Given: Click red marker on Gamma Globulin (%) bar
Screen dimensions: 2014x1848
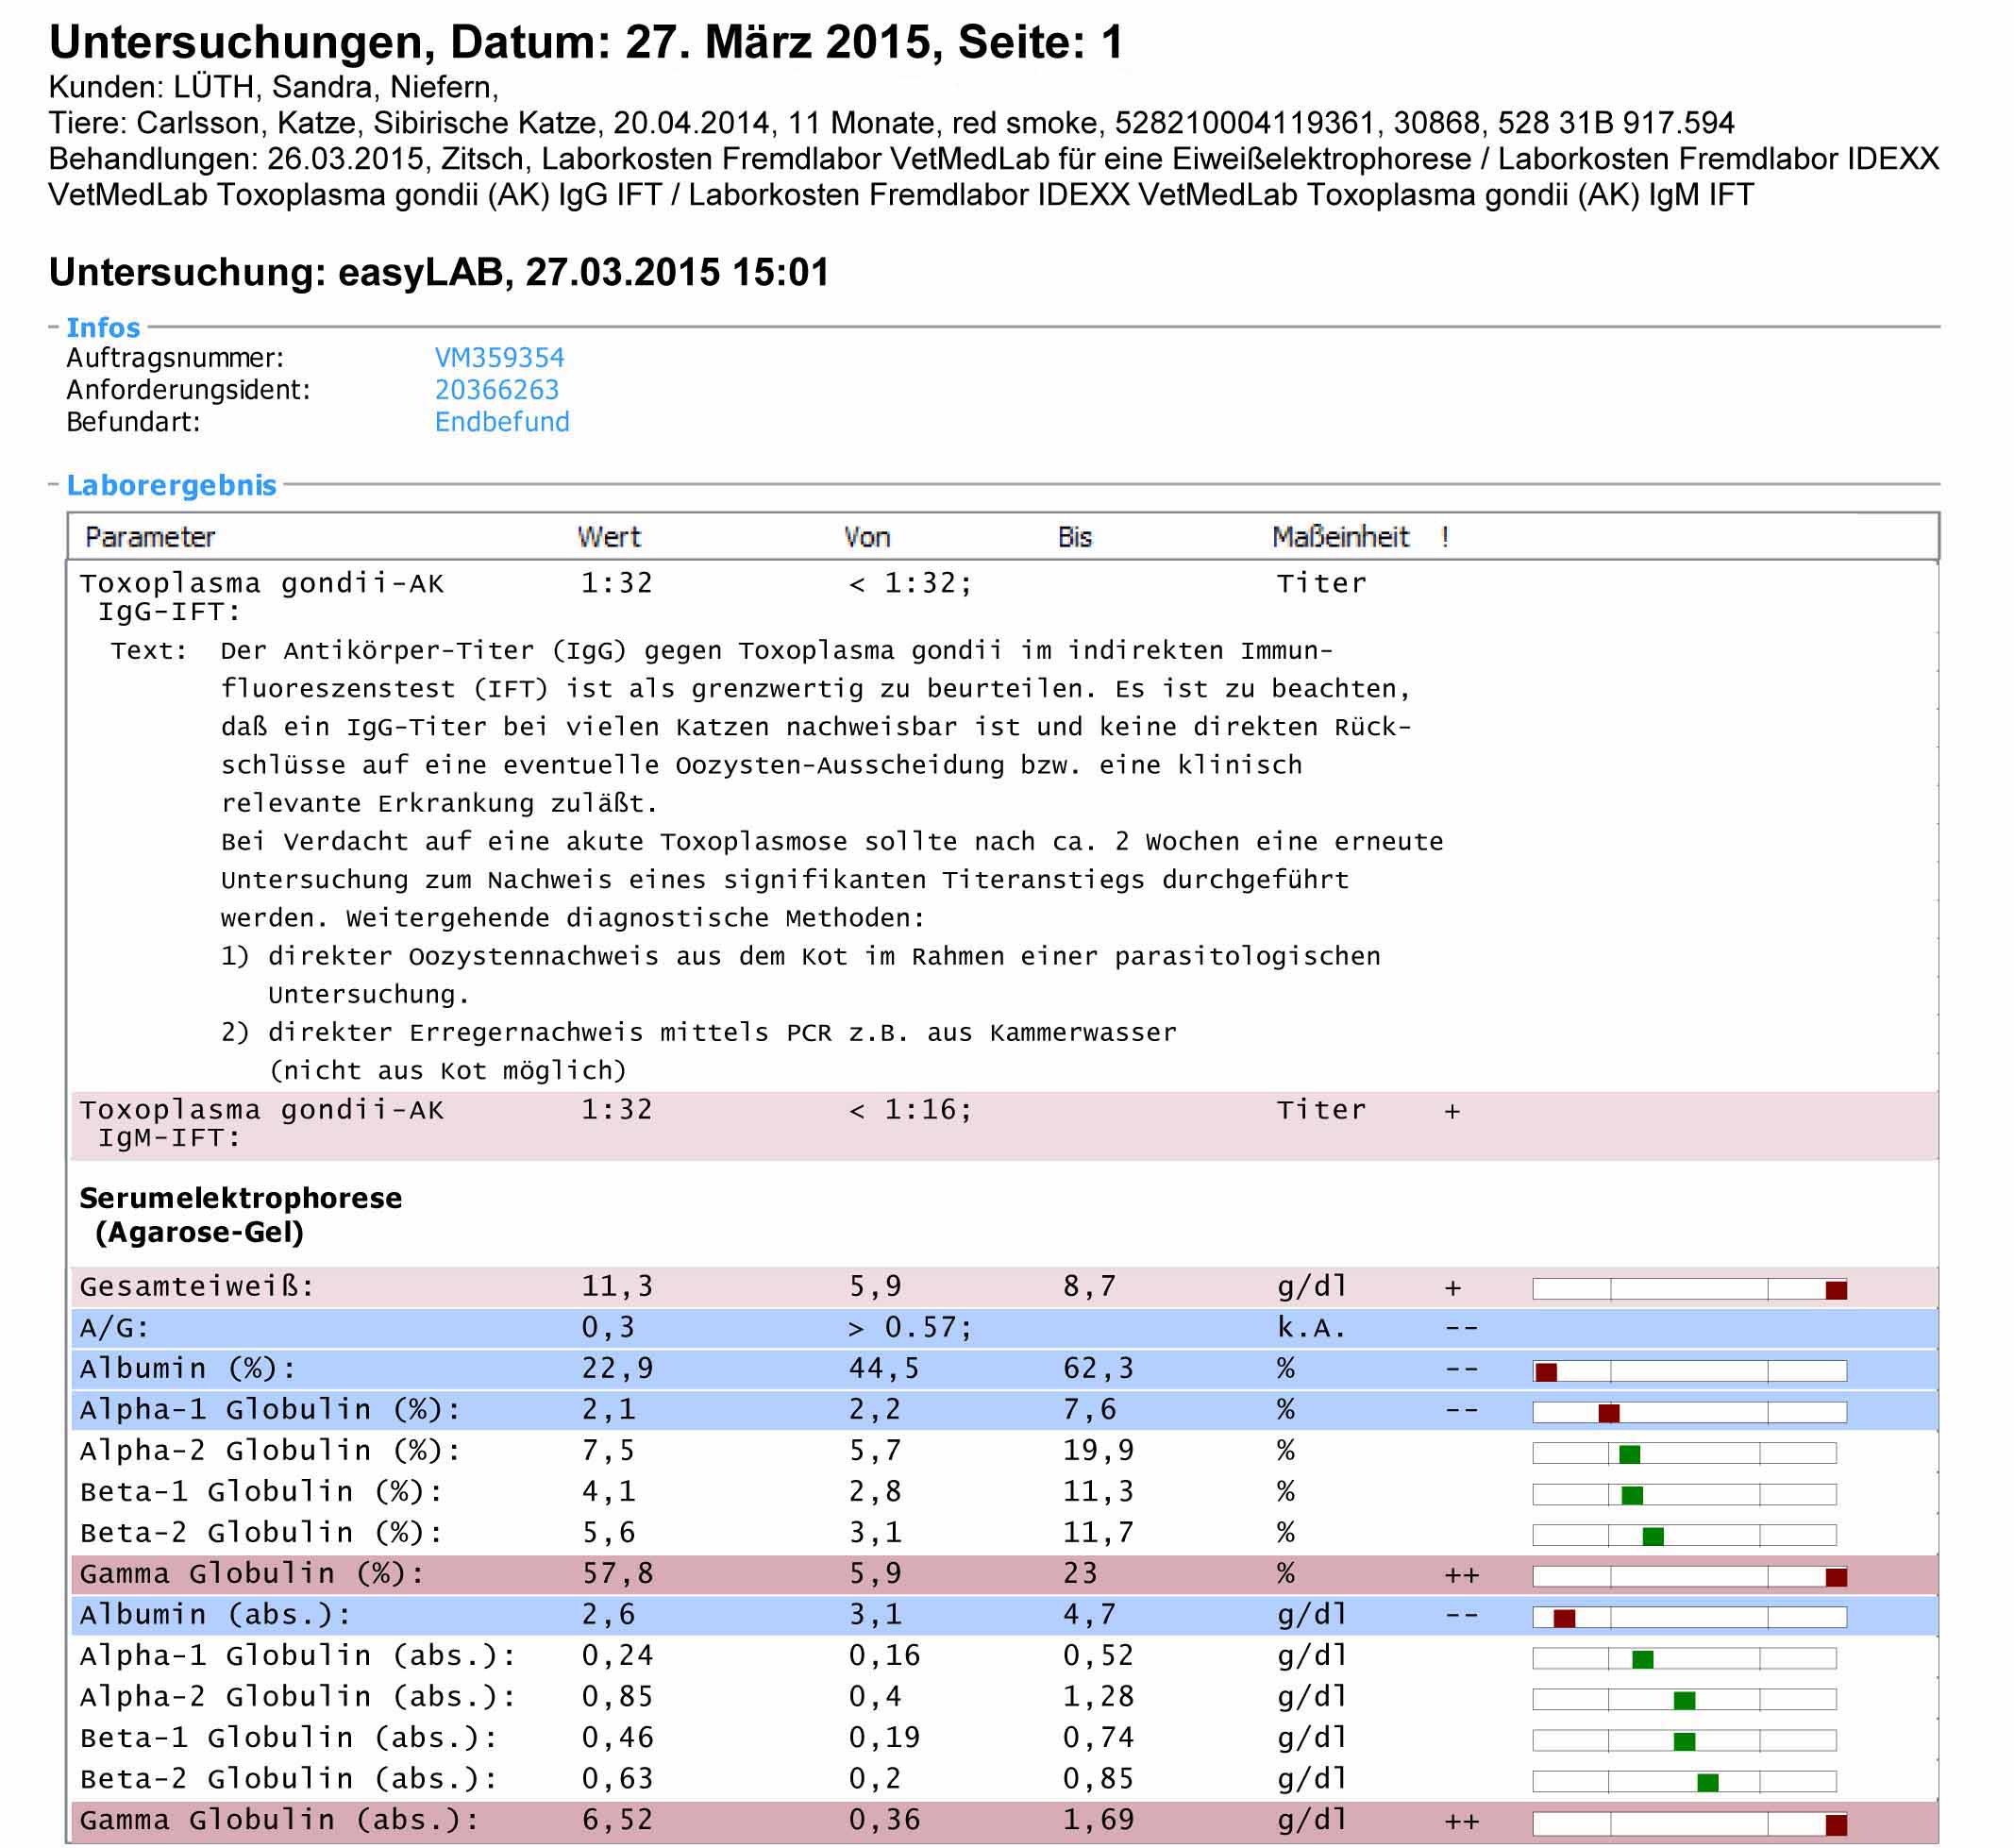Looking at the screenshot, I should pos(1835,1577).
